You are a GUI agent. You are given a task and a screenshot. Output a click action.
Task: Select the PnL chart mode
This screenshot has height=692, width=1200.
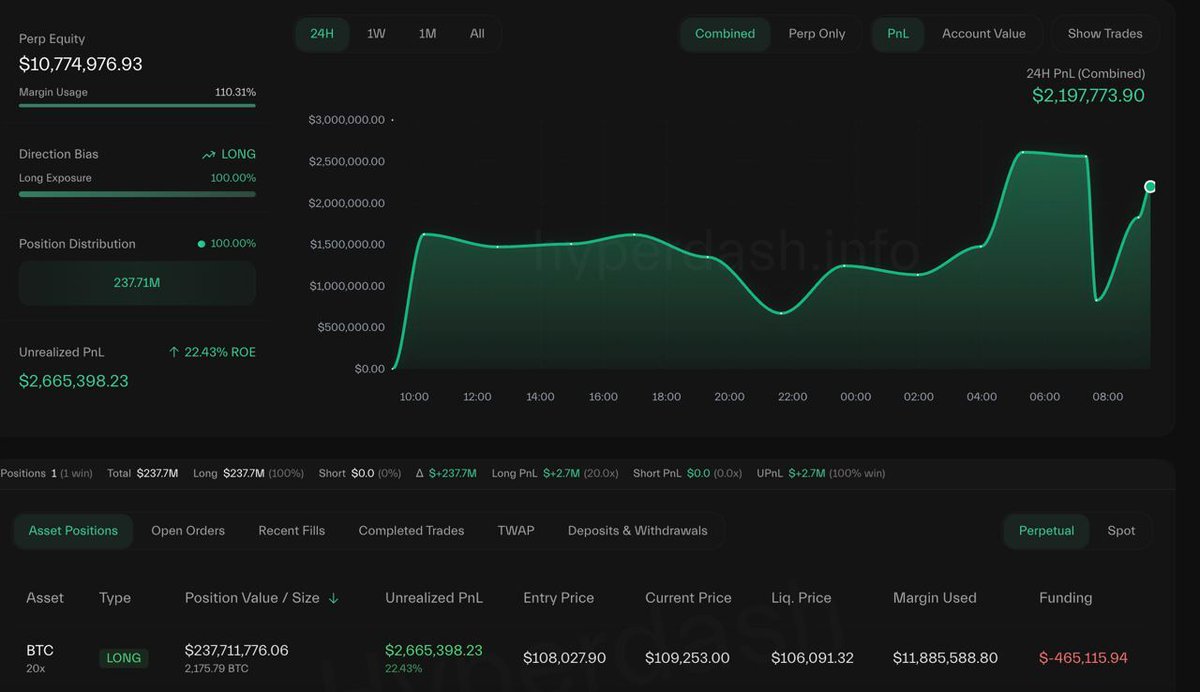click(x=898, y=33)
